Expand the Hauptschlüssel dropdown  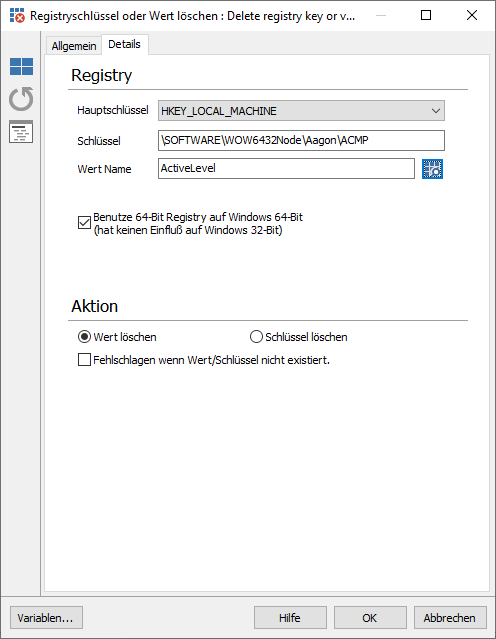point(301,111)
